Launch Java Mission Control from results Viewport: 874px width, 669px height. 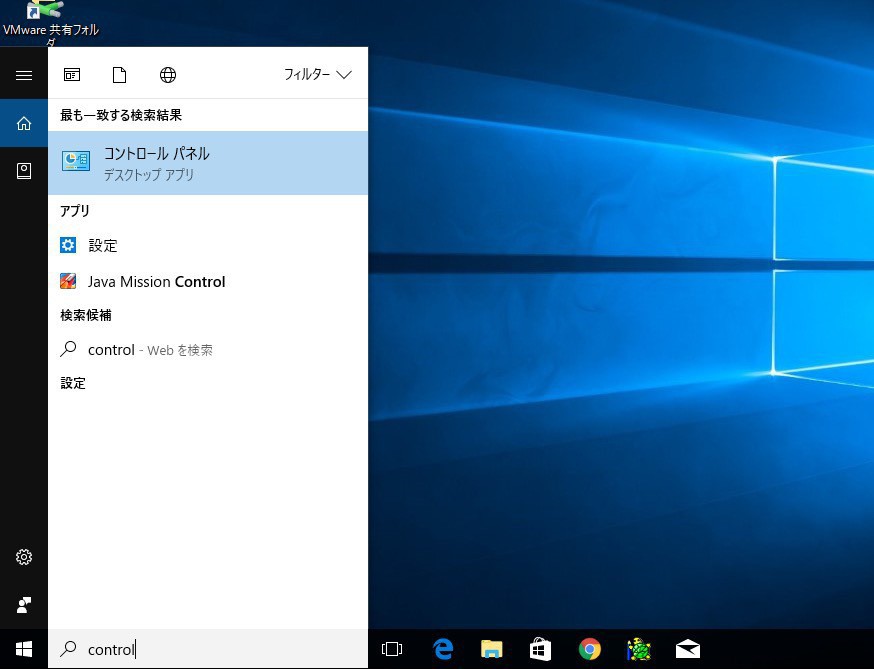[x=156, y=282]
